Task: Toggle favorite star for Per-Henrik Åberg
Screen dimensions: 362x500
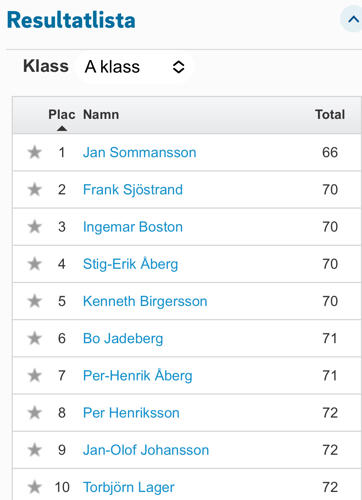Action: [35, 376]
